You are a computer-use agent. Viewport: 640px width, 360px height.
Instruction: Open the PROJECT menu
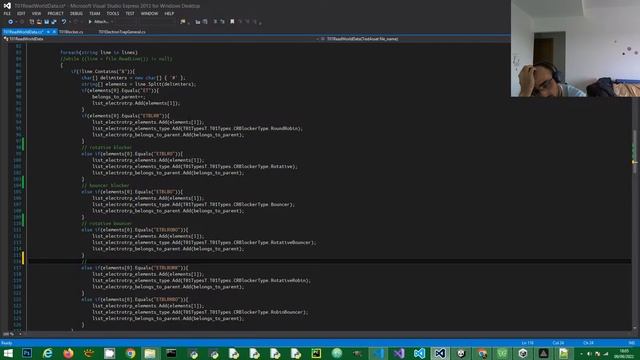point(55,13)
